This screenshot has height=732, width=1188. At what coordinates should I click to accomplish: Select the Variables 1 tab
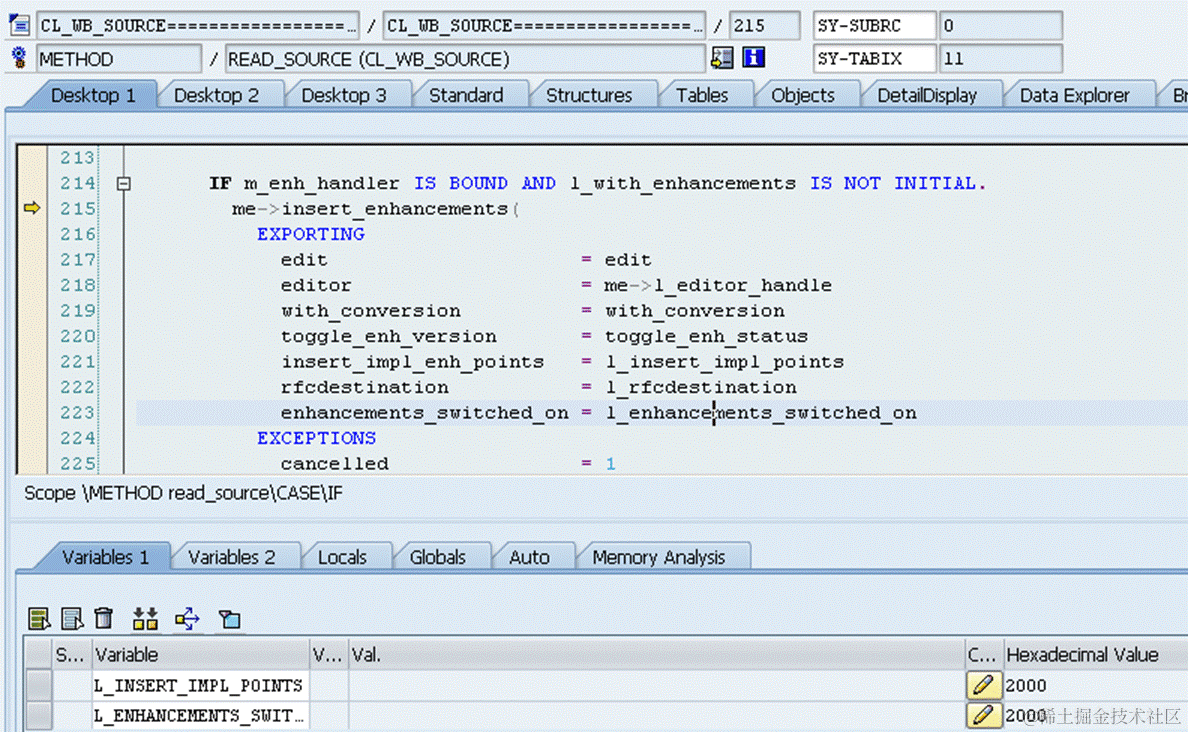(105, 558)
